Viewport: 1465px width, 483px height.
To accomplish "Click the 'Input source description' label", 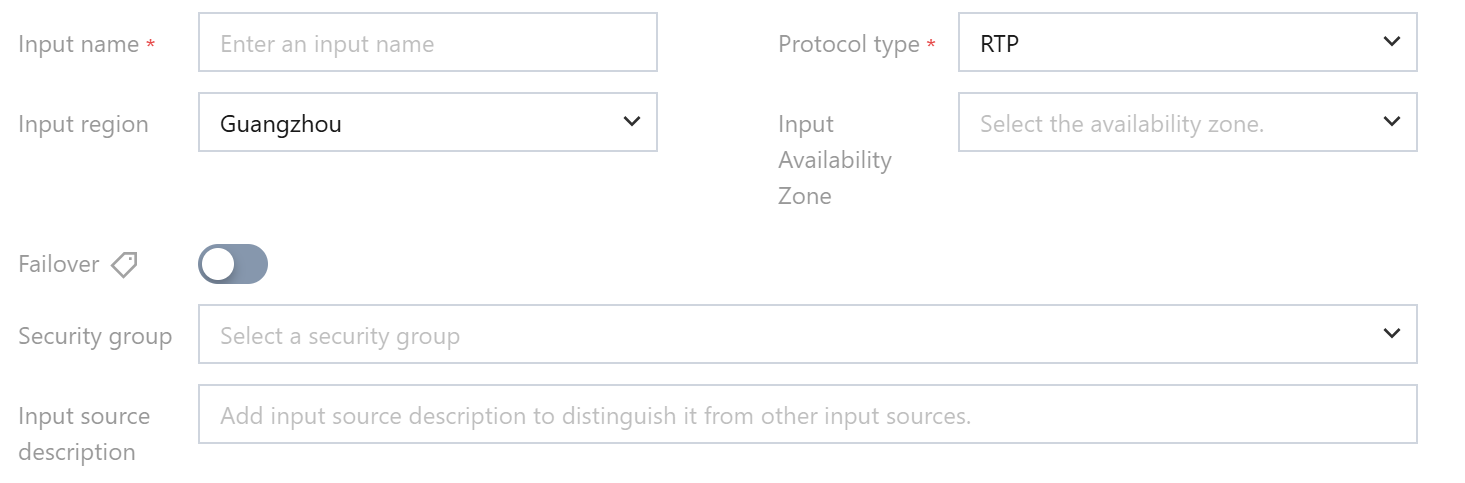I will tap(84, 433).
